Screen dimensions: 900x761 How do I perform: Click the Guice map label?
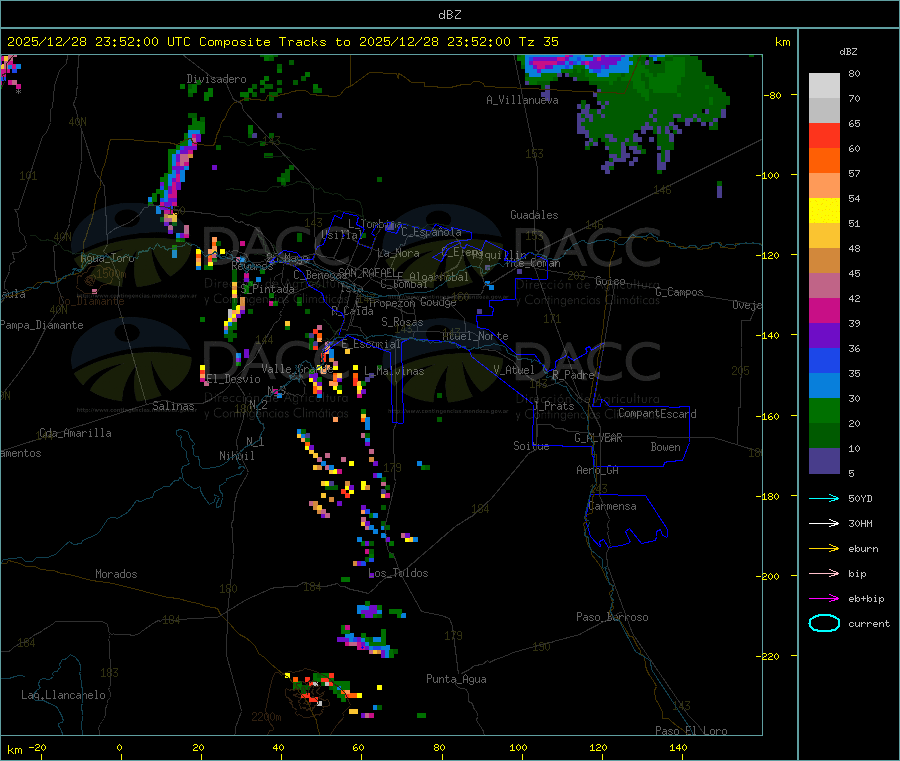tap(610, 281)
